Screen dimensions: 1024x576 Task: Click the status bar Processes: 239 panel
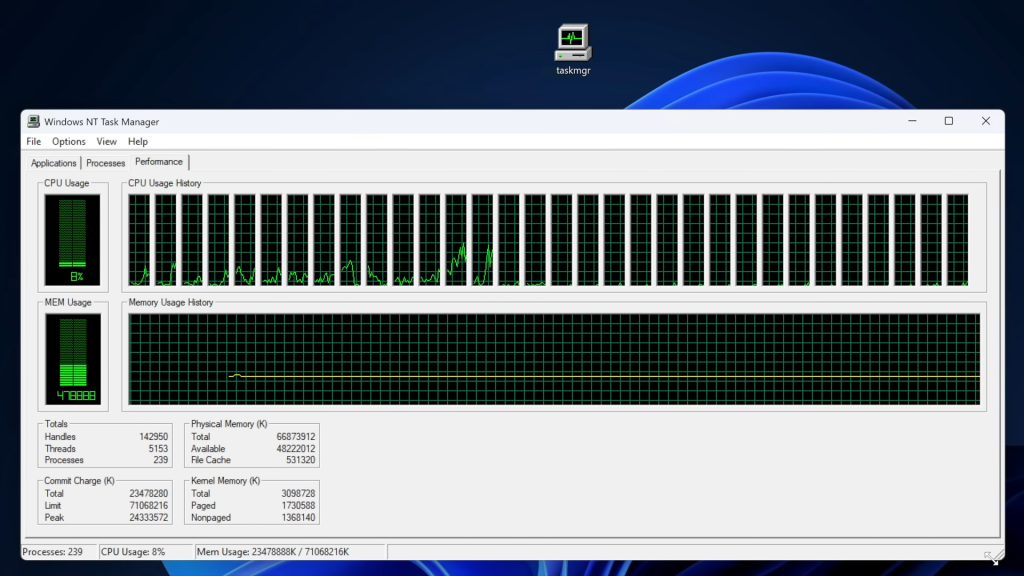59,552
